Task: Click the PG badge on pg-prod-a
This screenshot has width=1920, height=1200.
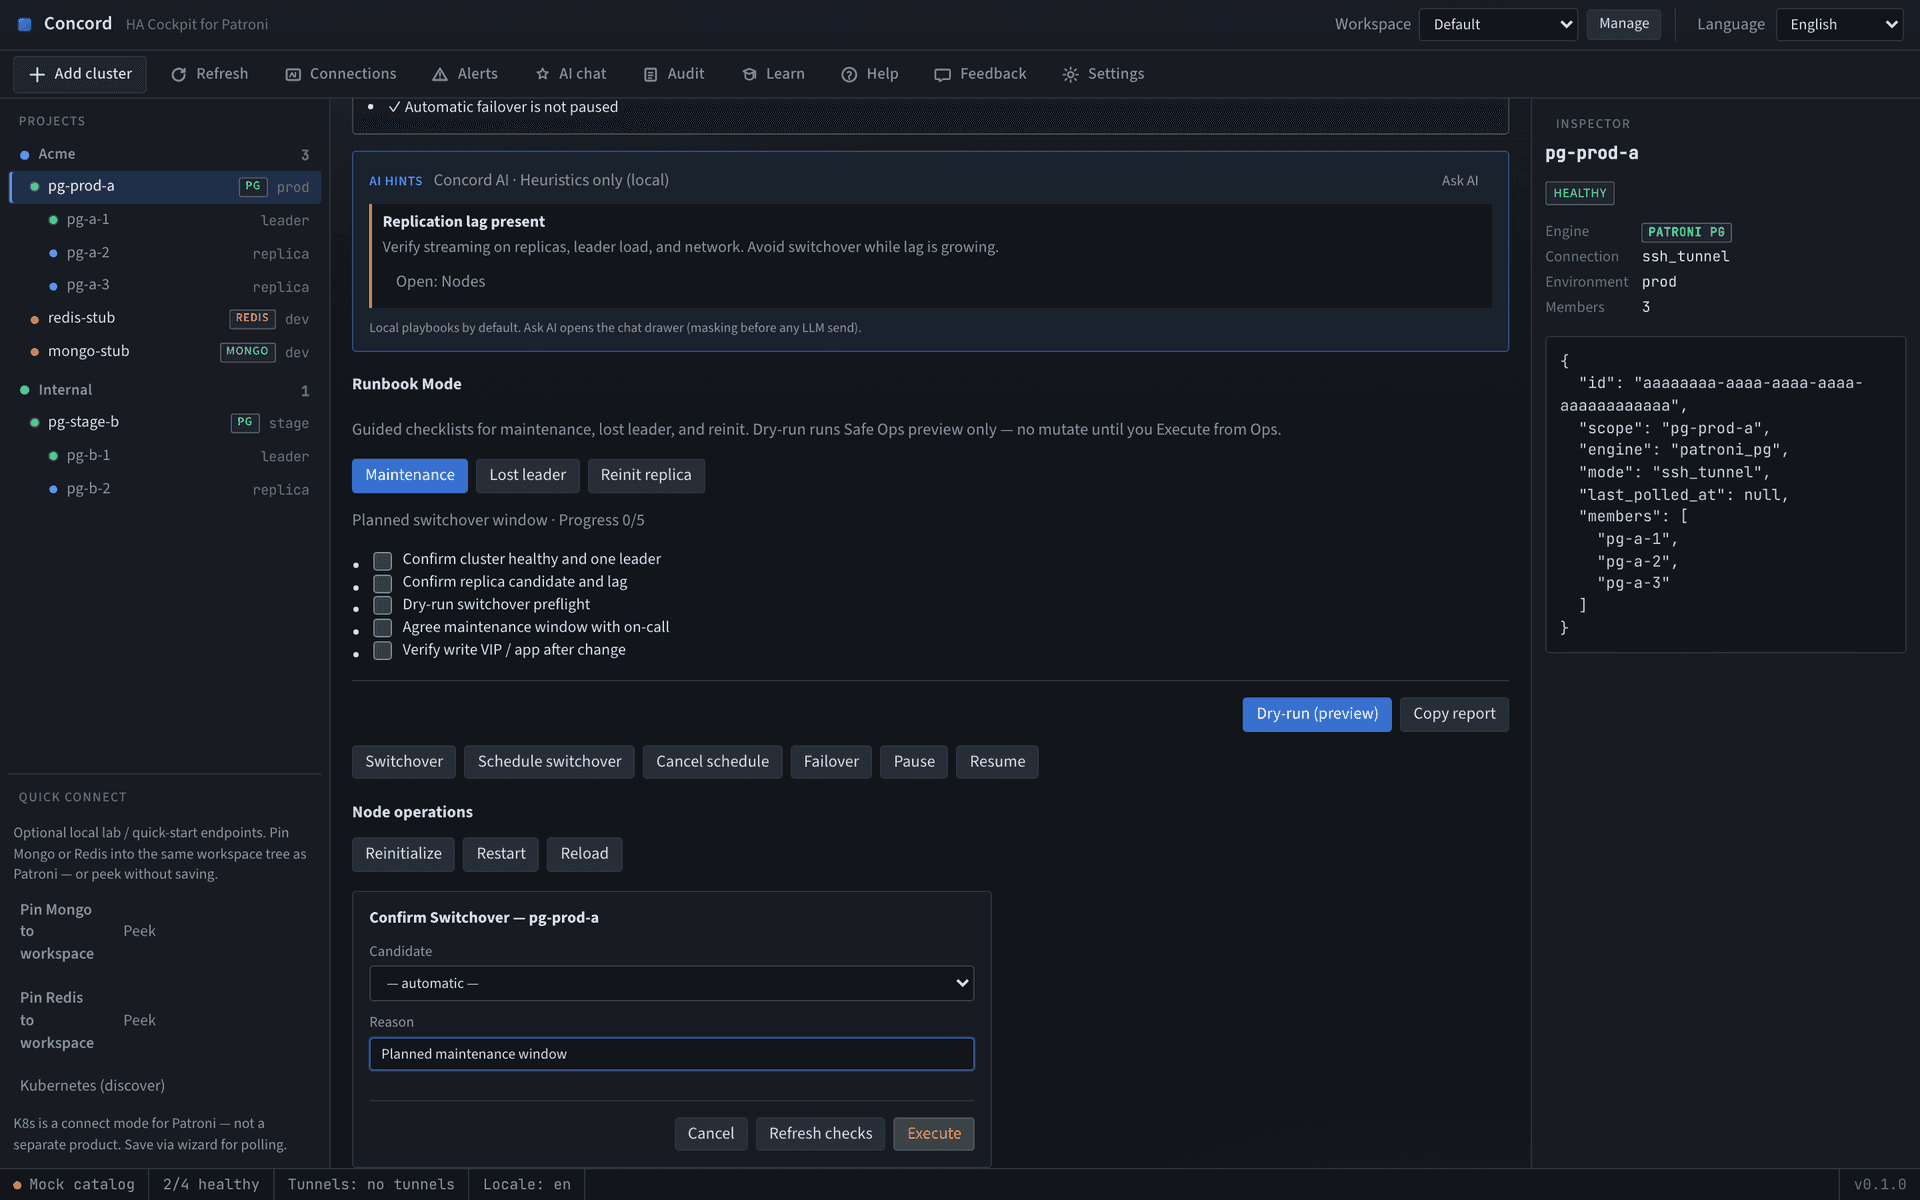Action: 253,186
